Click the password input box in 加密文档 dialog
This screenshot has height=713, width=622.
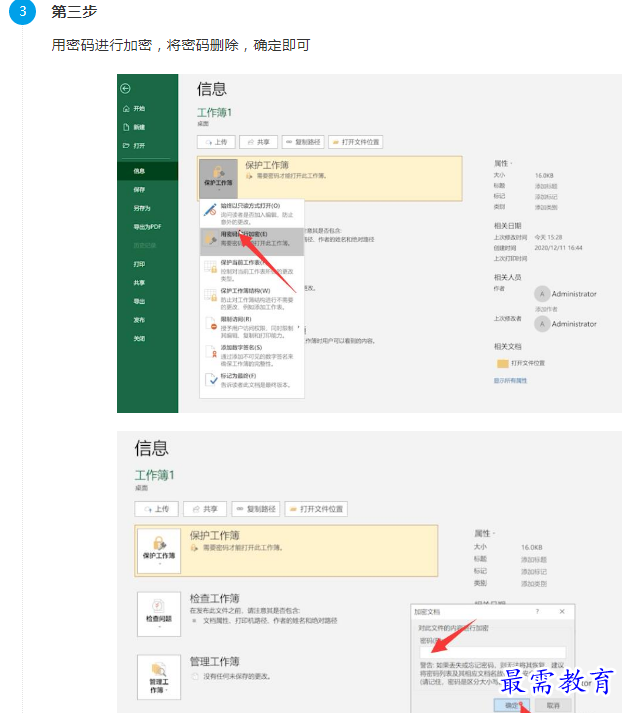pos(493,652)
